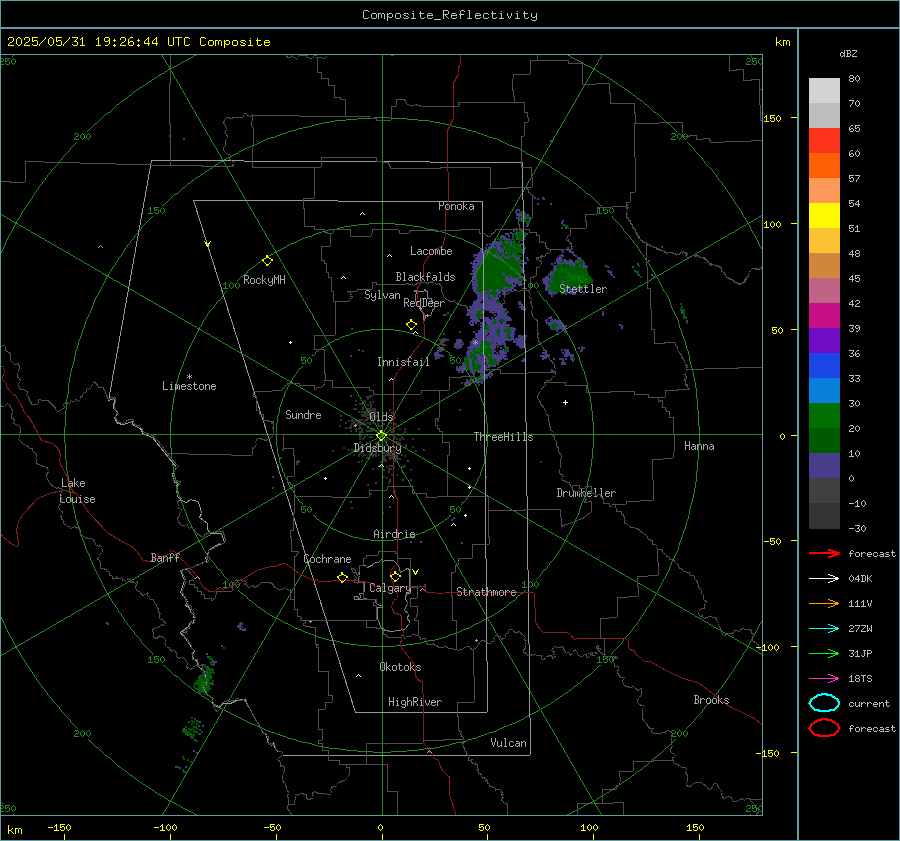Select the bright green 20-30 dBZ swatch
Screen dimensions: 900x841
[x=824, y=416]
